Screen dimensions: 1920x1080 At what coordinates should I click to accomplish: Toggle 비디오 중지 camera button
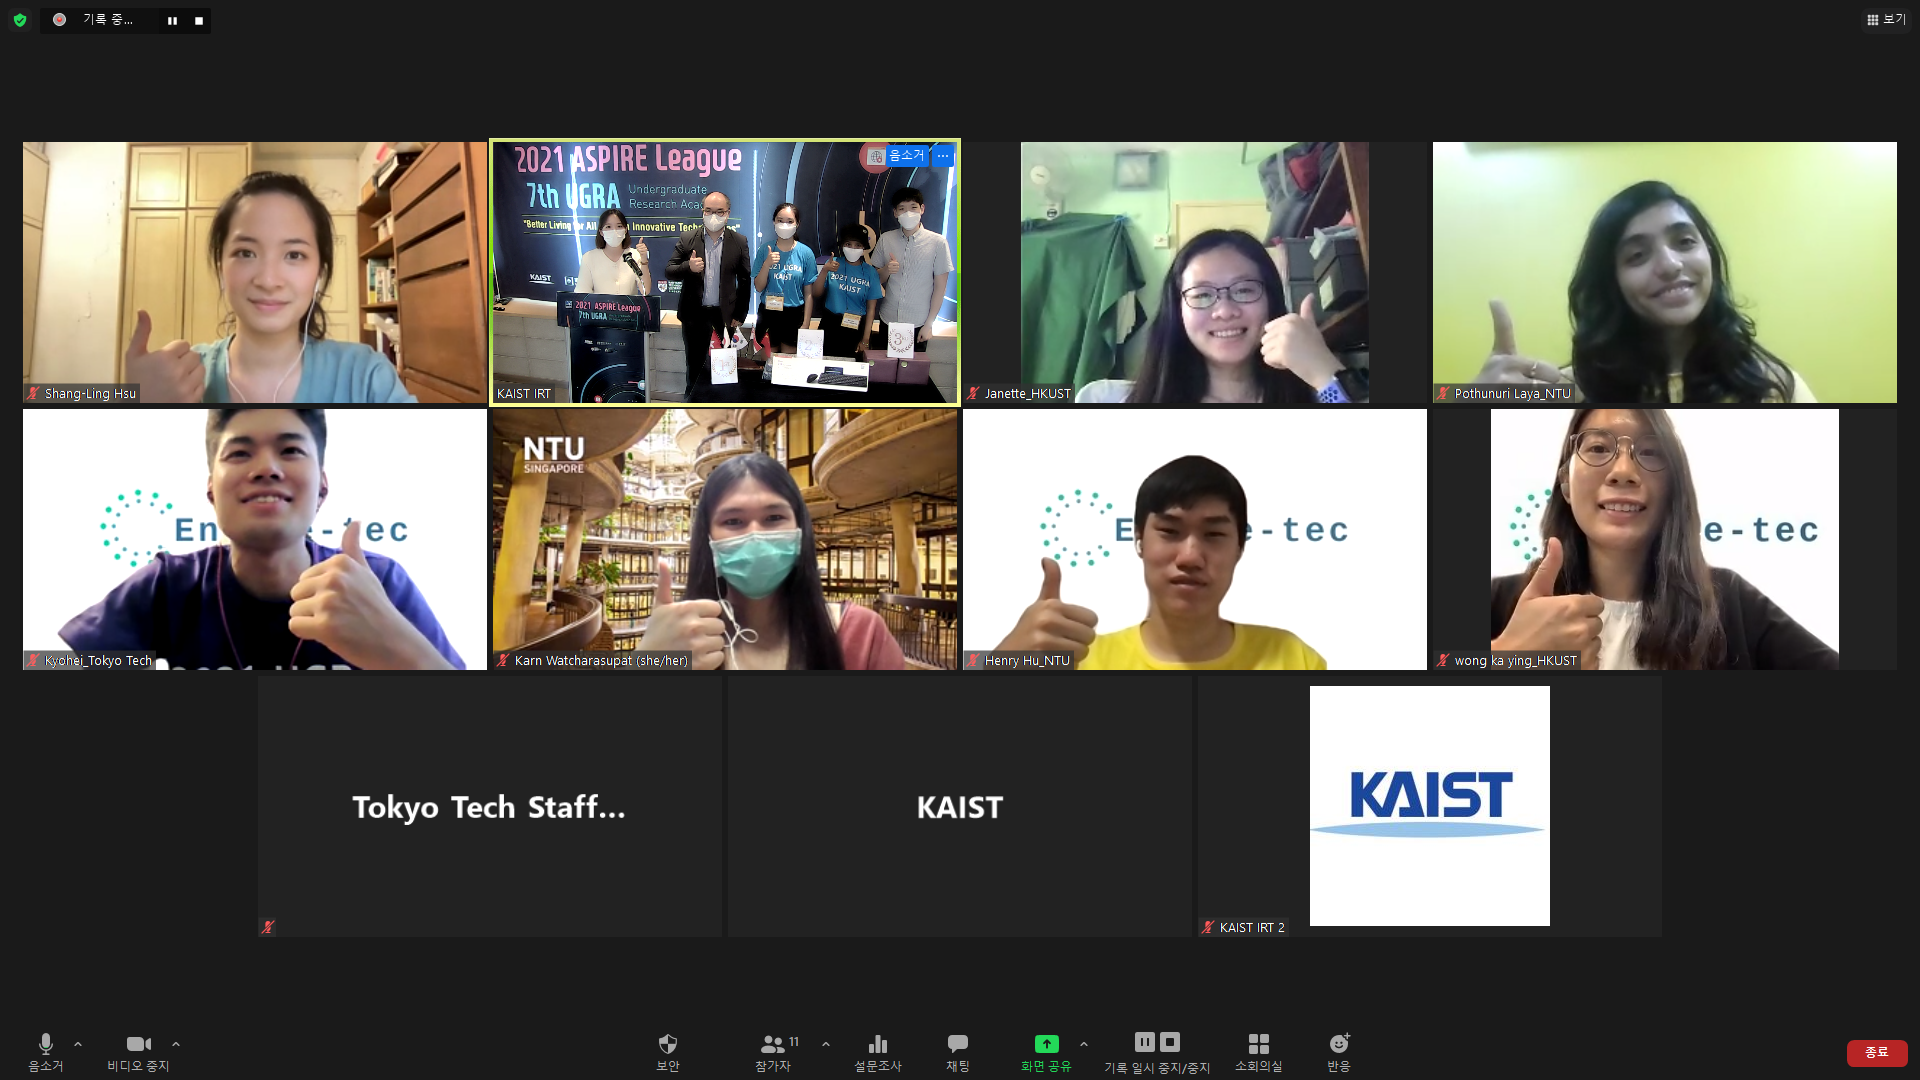pos(138,1053)
